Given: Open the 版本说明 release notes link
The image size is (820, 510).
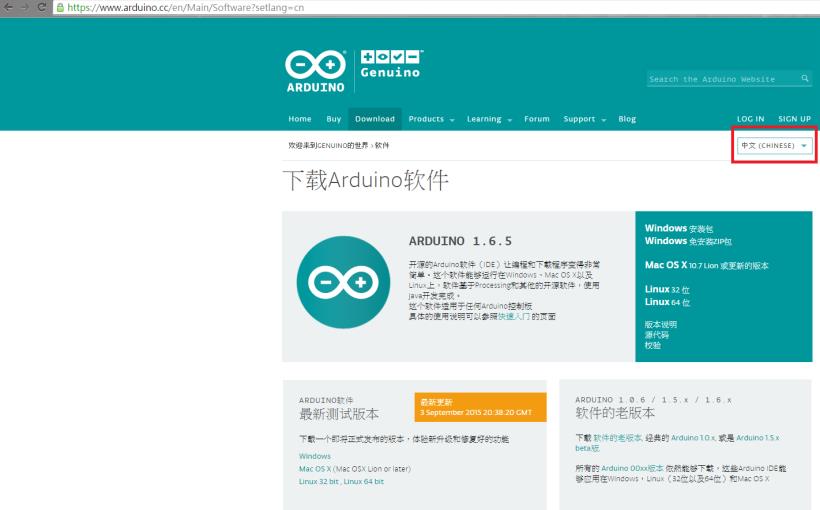Looking at the screenshot, I should (660, 324).
